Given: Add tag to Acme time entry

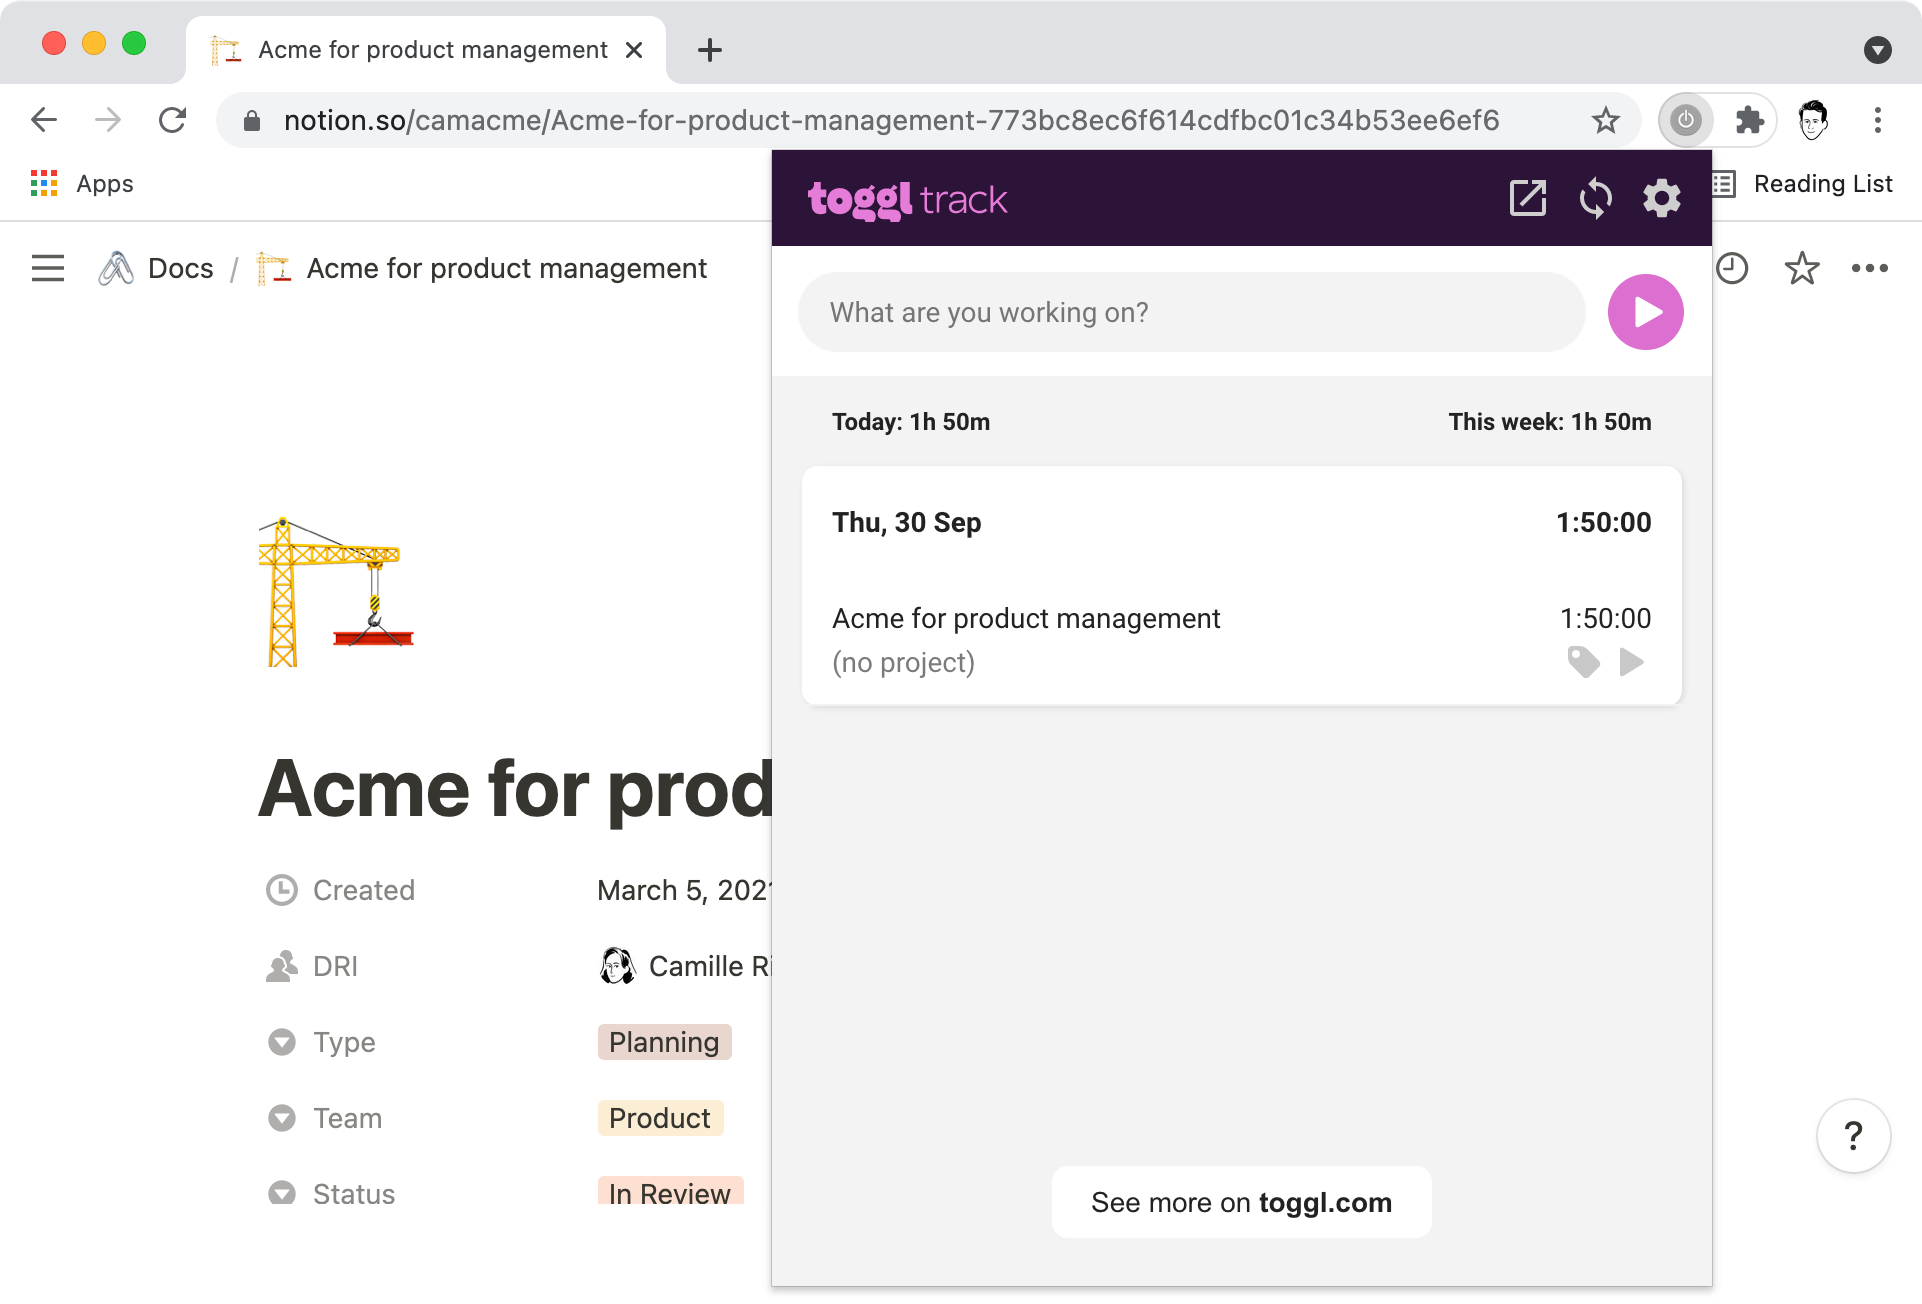Looking at the screenshot, I should tap(1583, 662).
